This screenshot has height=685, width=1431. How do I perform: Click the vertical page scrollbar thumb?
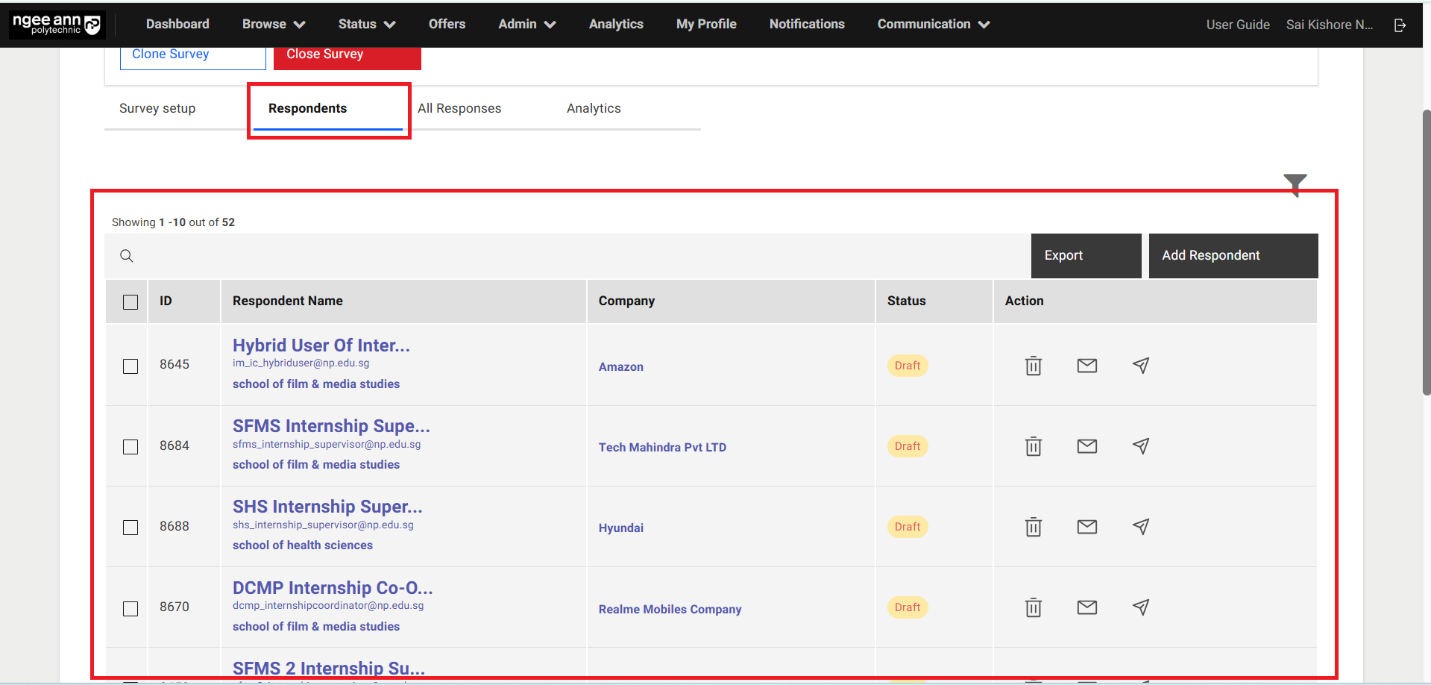[x=1425, y=250]
